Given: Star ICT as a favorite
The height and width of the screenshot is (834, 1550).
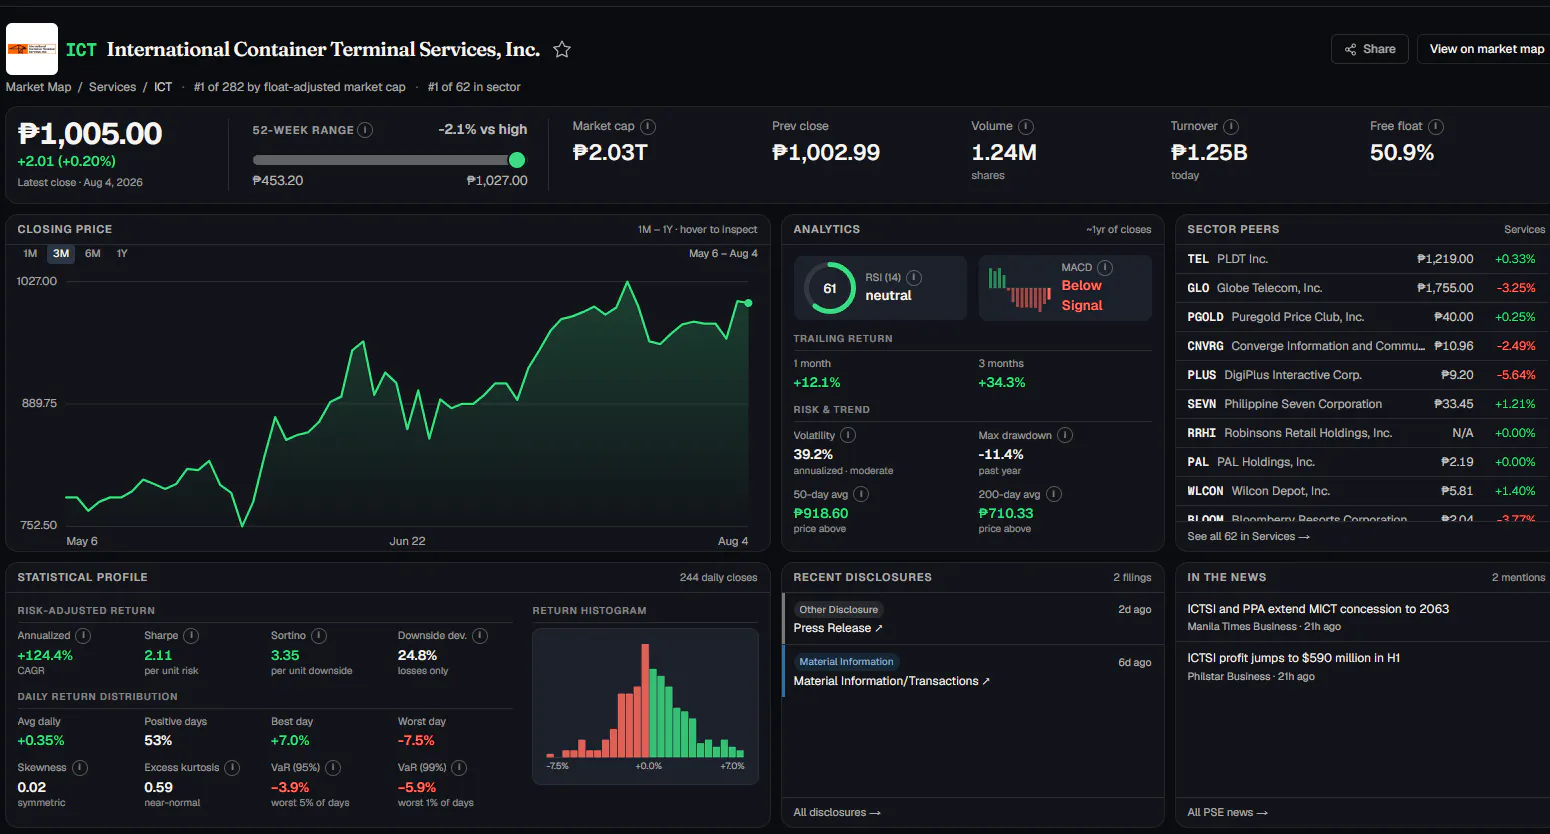Looking at the screenshot, I should (x=562, y=49).
